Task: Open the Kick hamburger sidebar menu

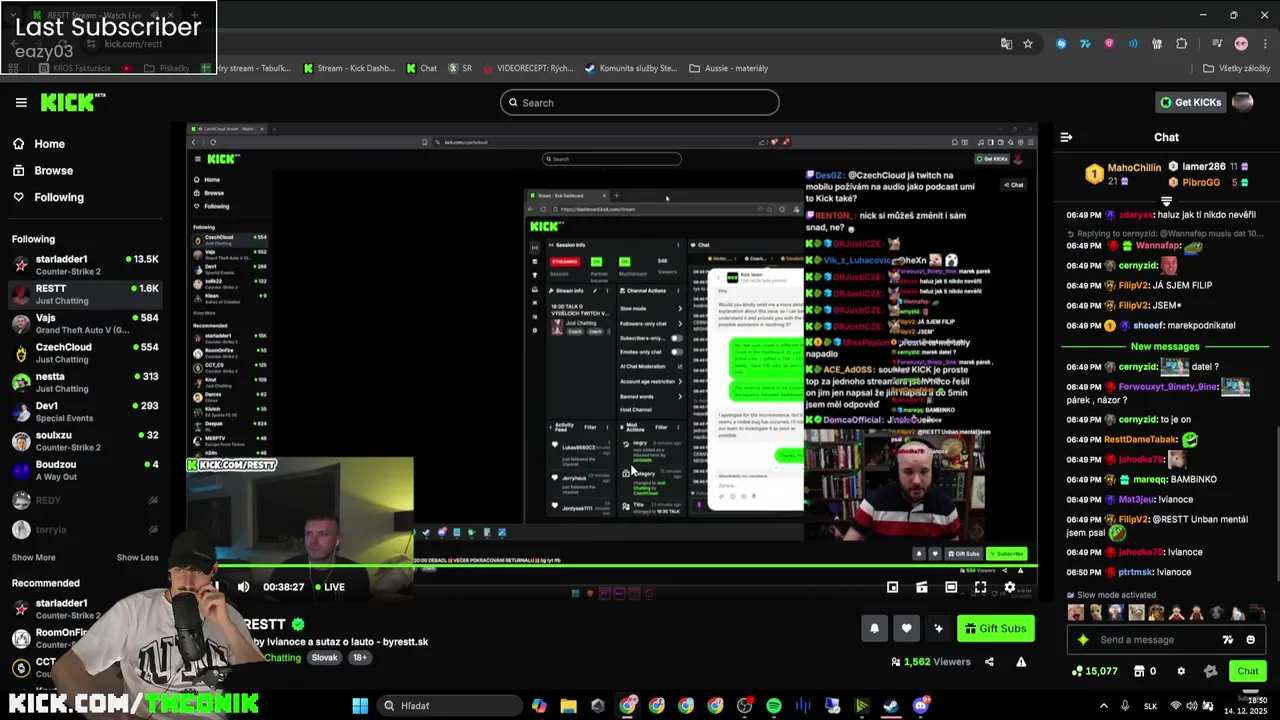Action: coord(21,102)
